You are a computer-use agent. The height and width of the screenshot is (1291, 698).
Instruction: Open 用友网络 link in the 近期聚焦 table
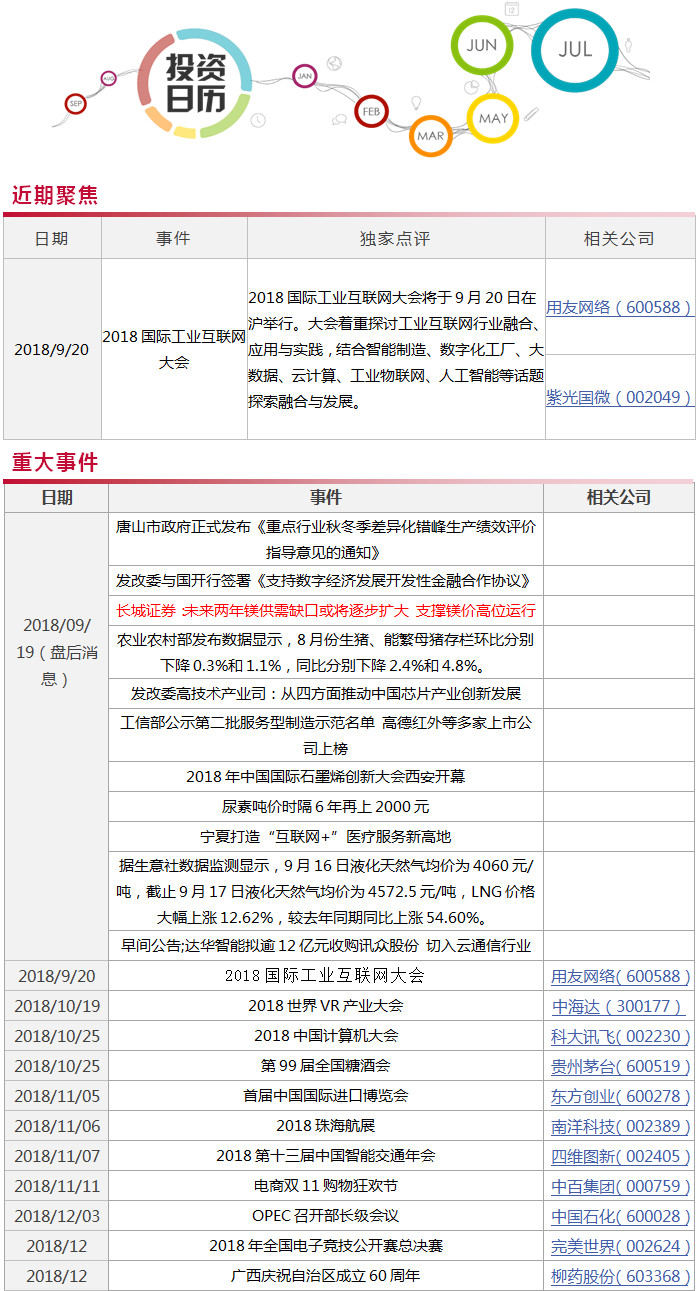619,307
